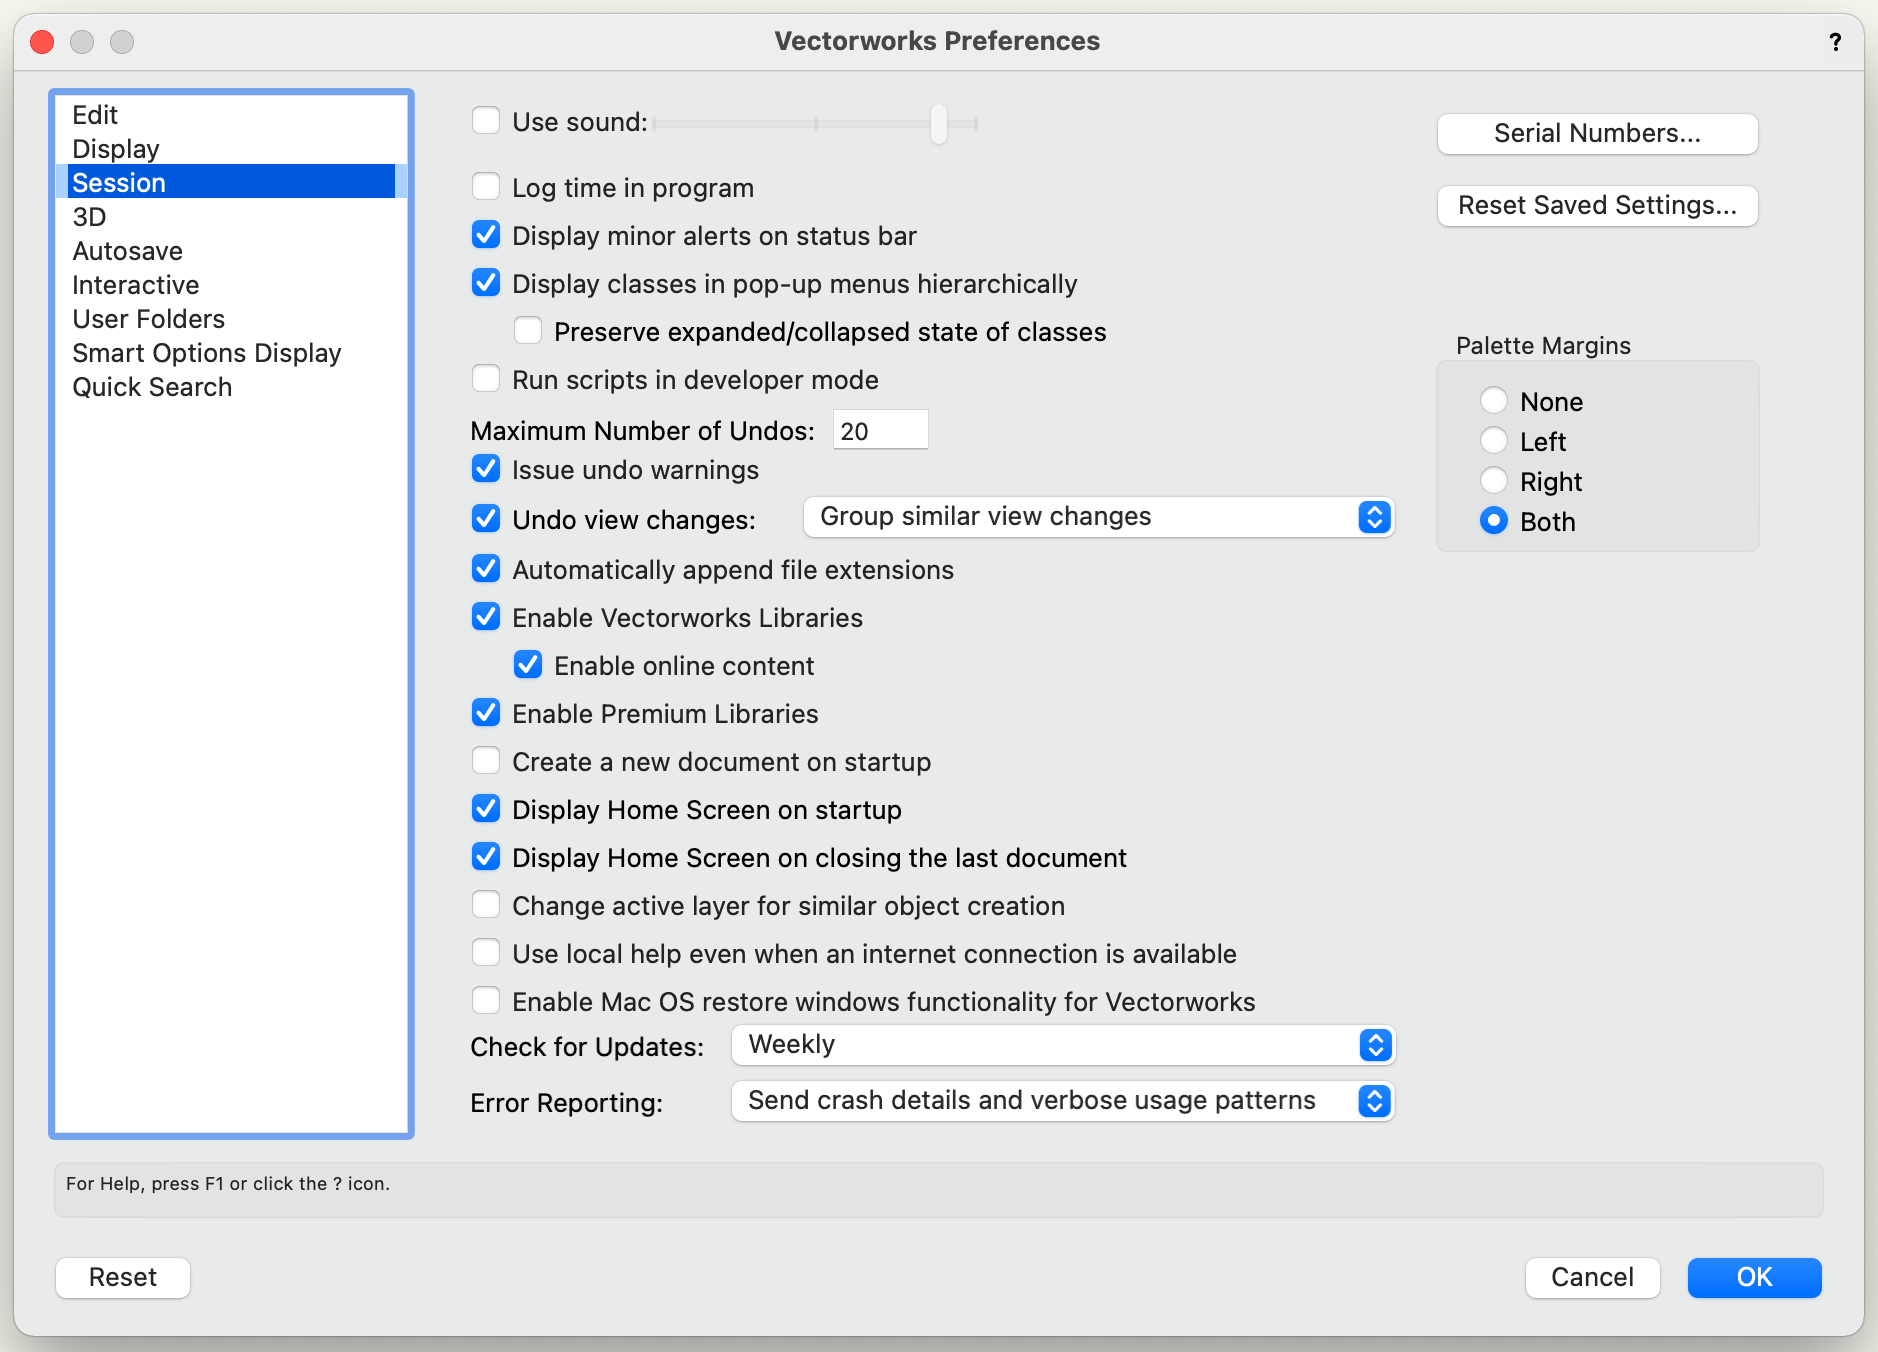Select Both palette margins radio button
1878x1352 pixels.
[1494, 521]
